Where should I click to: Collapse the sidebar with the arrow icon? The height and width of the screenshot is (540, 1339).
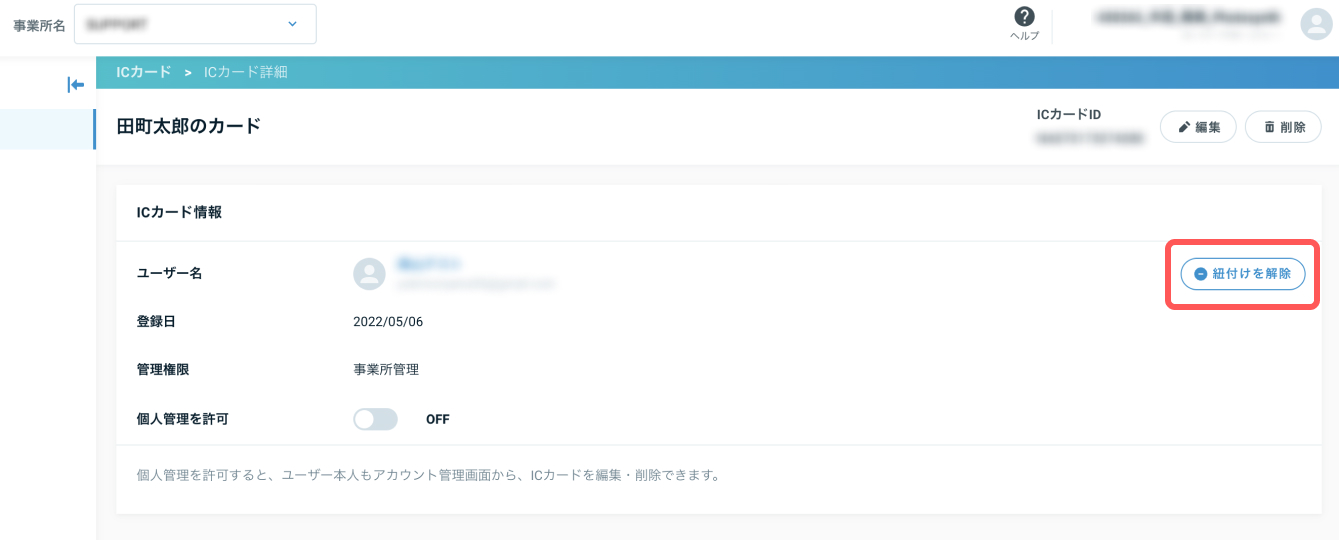coord(75,85)
